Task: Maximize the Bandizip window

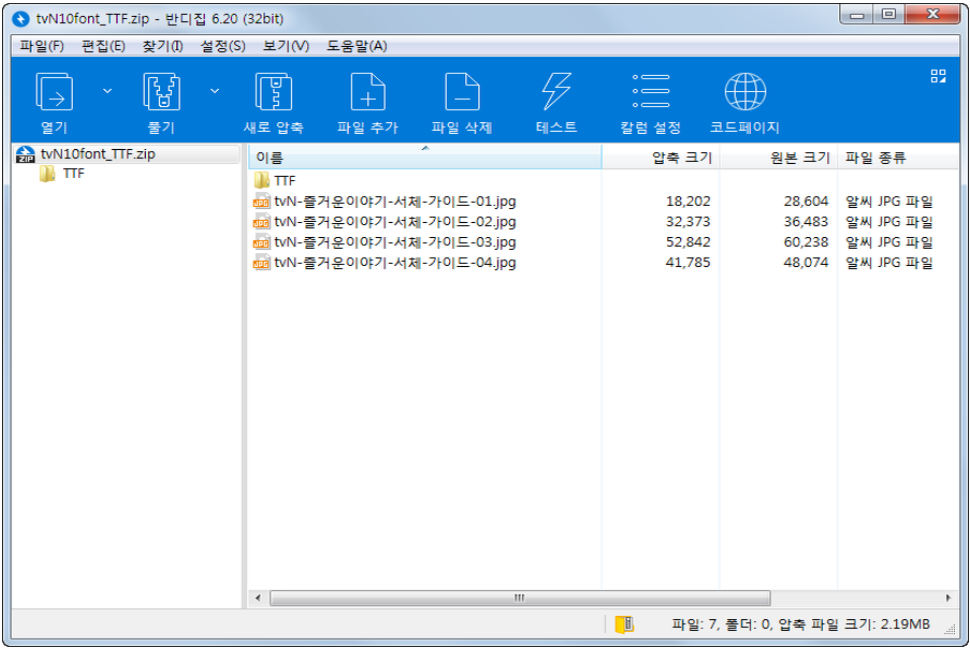Action: 888,15
